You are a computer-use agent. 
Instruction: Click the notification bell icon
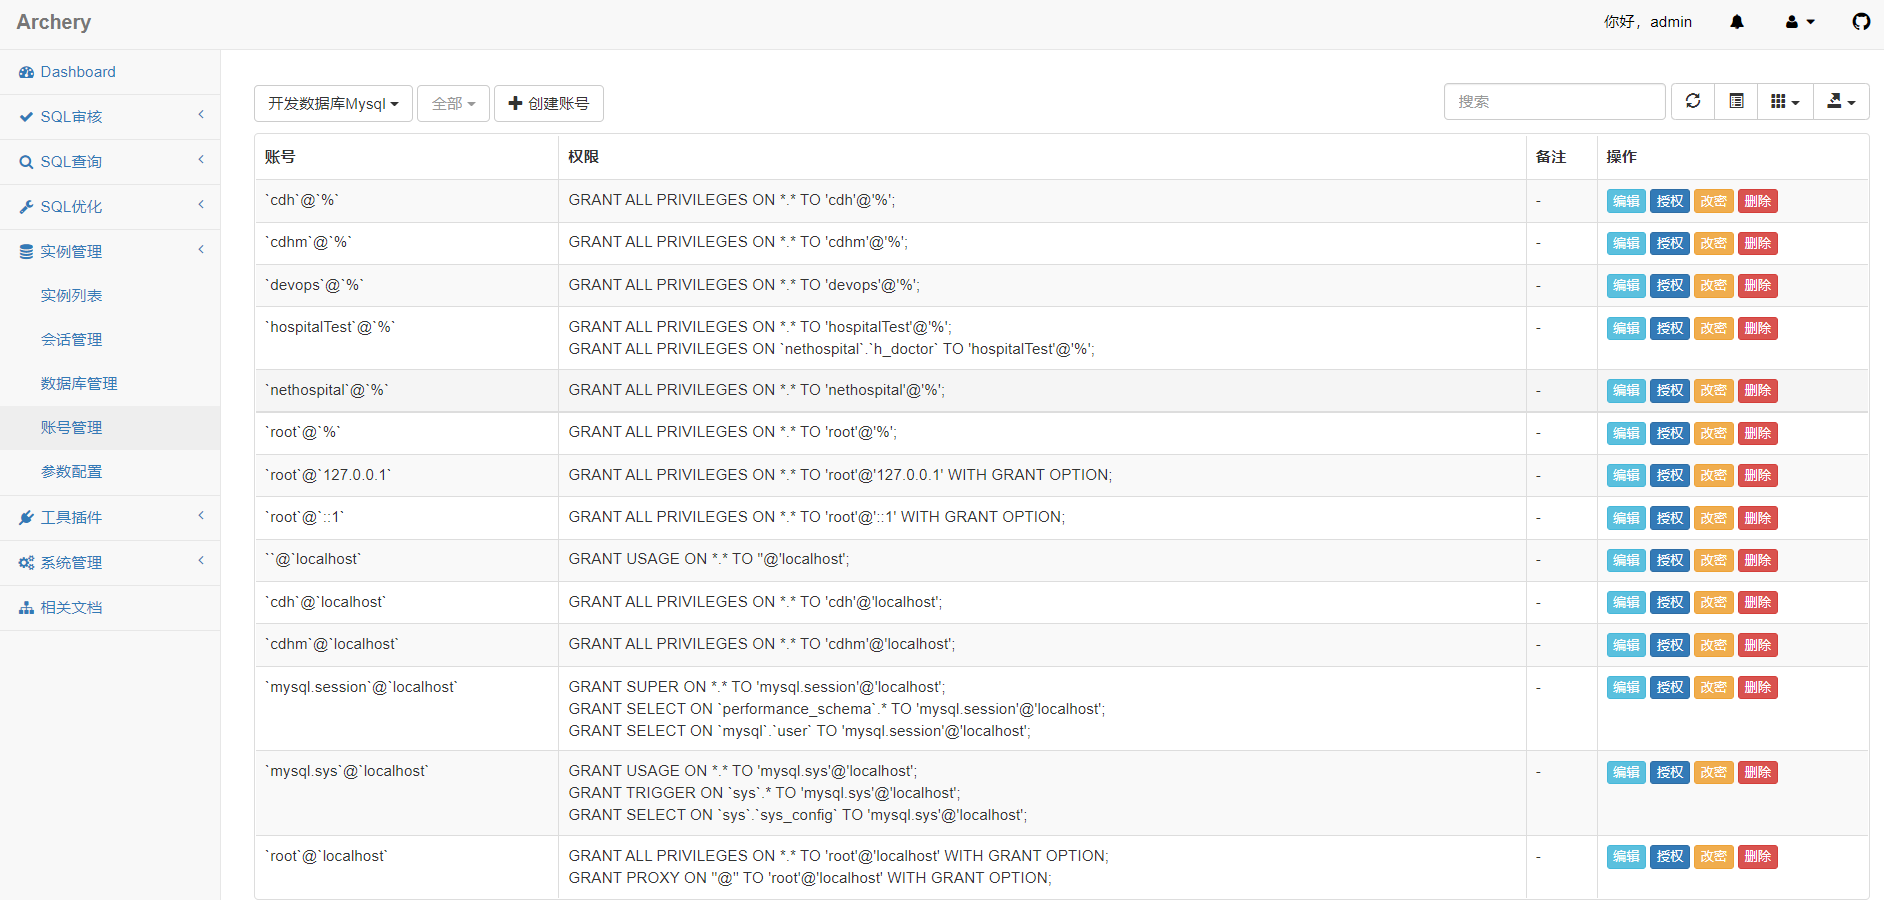[x=1737, y=22]
